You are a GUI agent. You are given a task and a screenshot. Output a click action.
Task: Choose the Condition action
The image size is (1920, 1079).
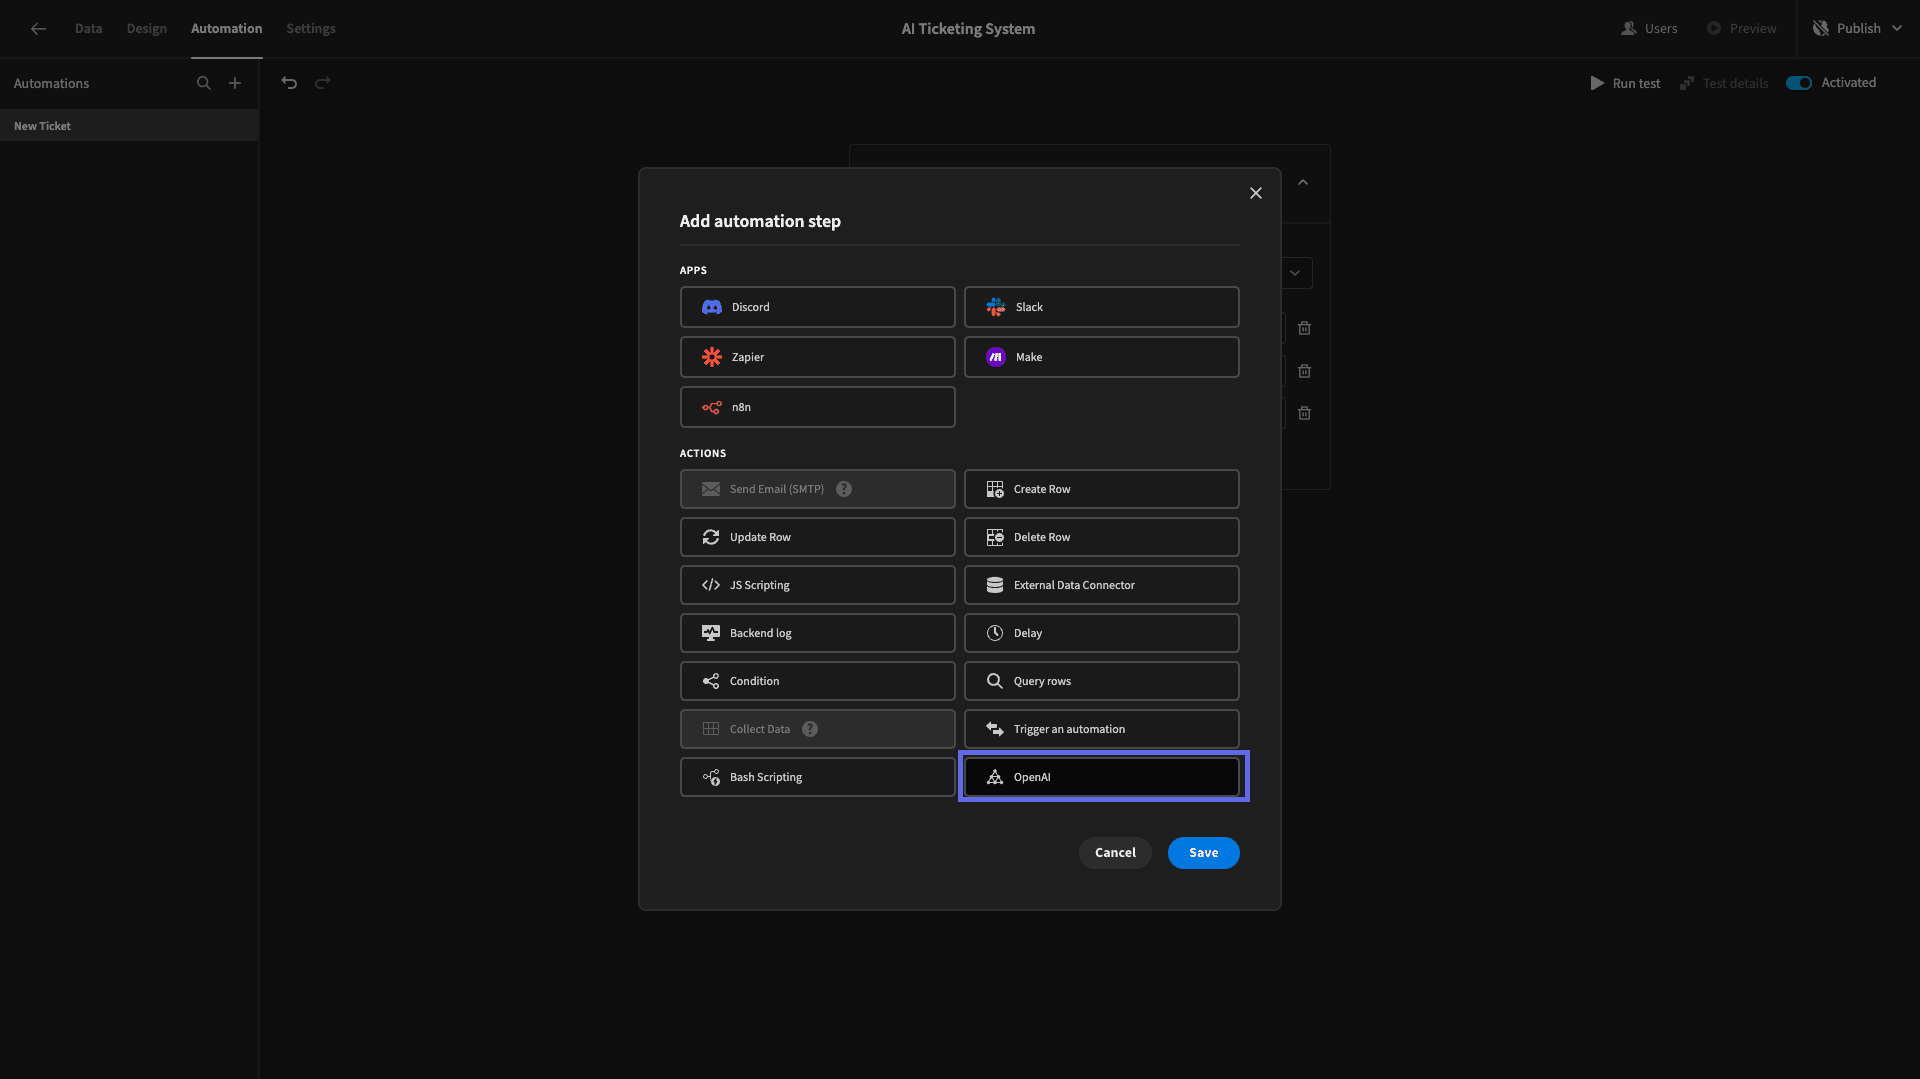point(817,681)
